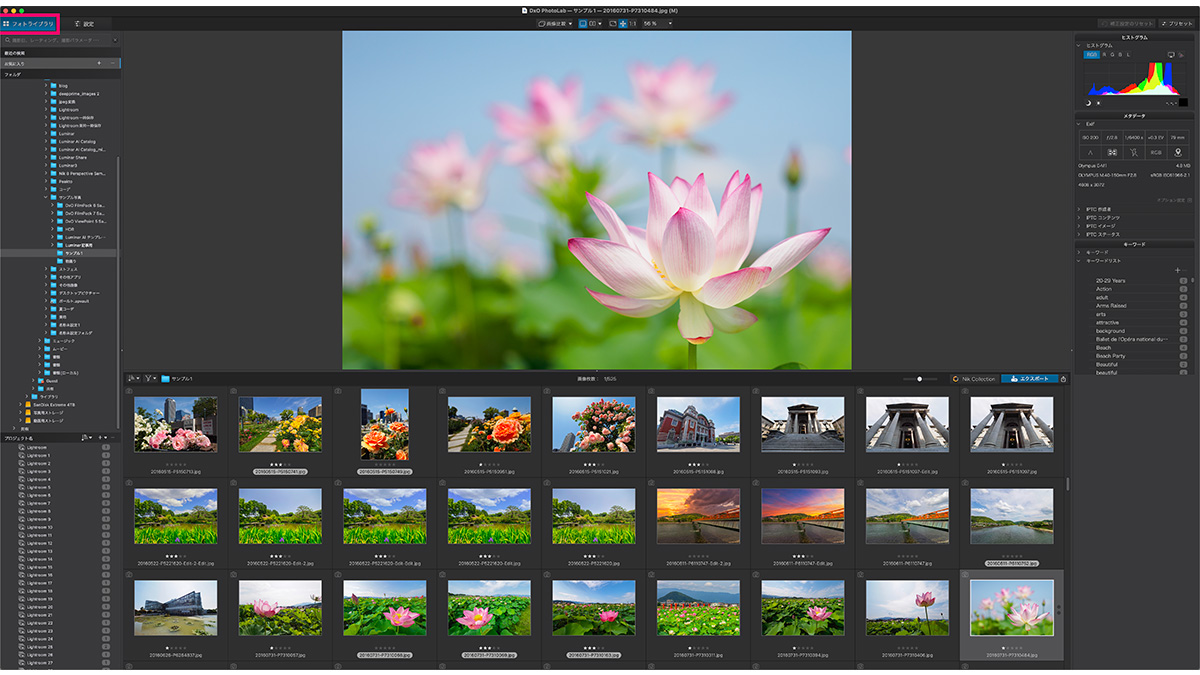Switch to the 設定 customize tab

85,22
